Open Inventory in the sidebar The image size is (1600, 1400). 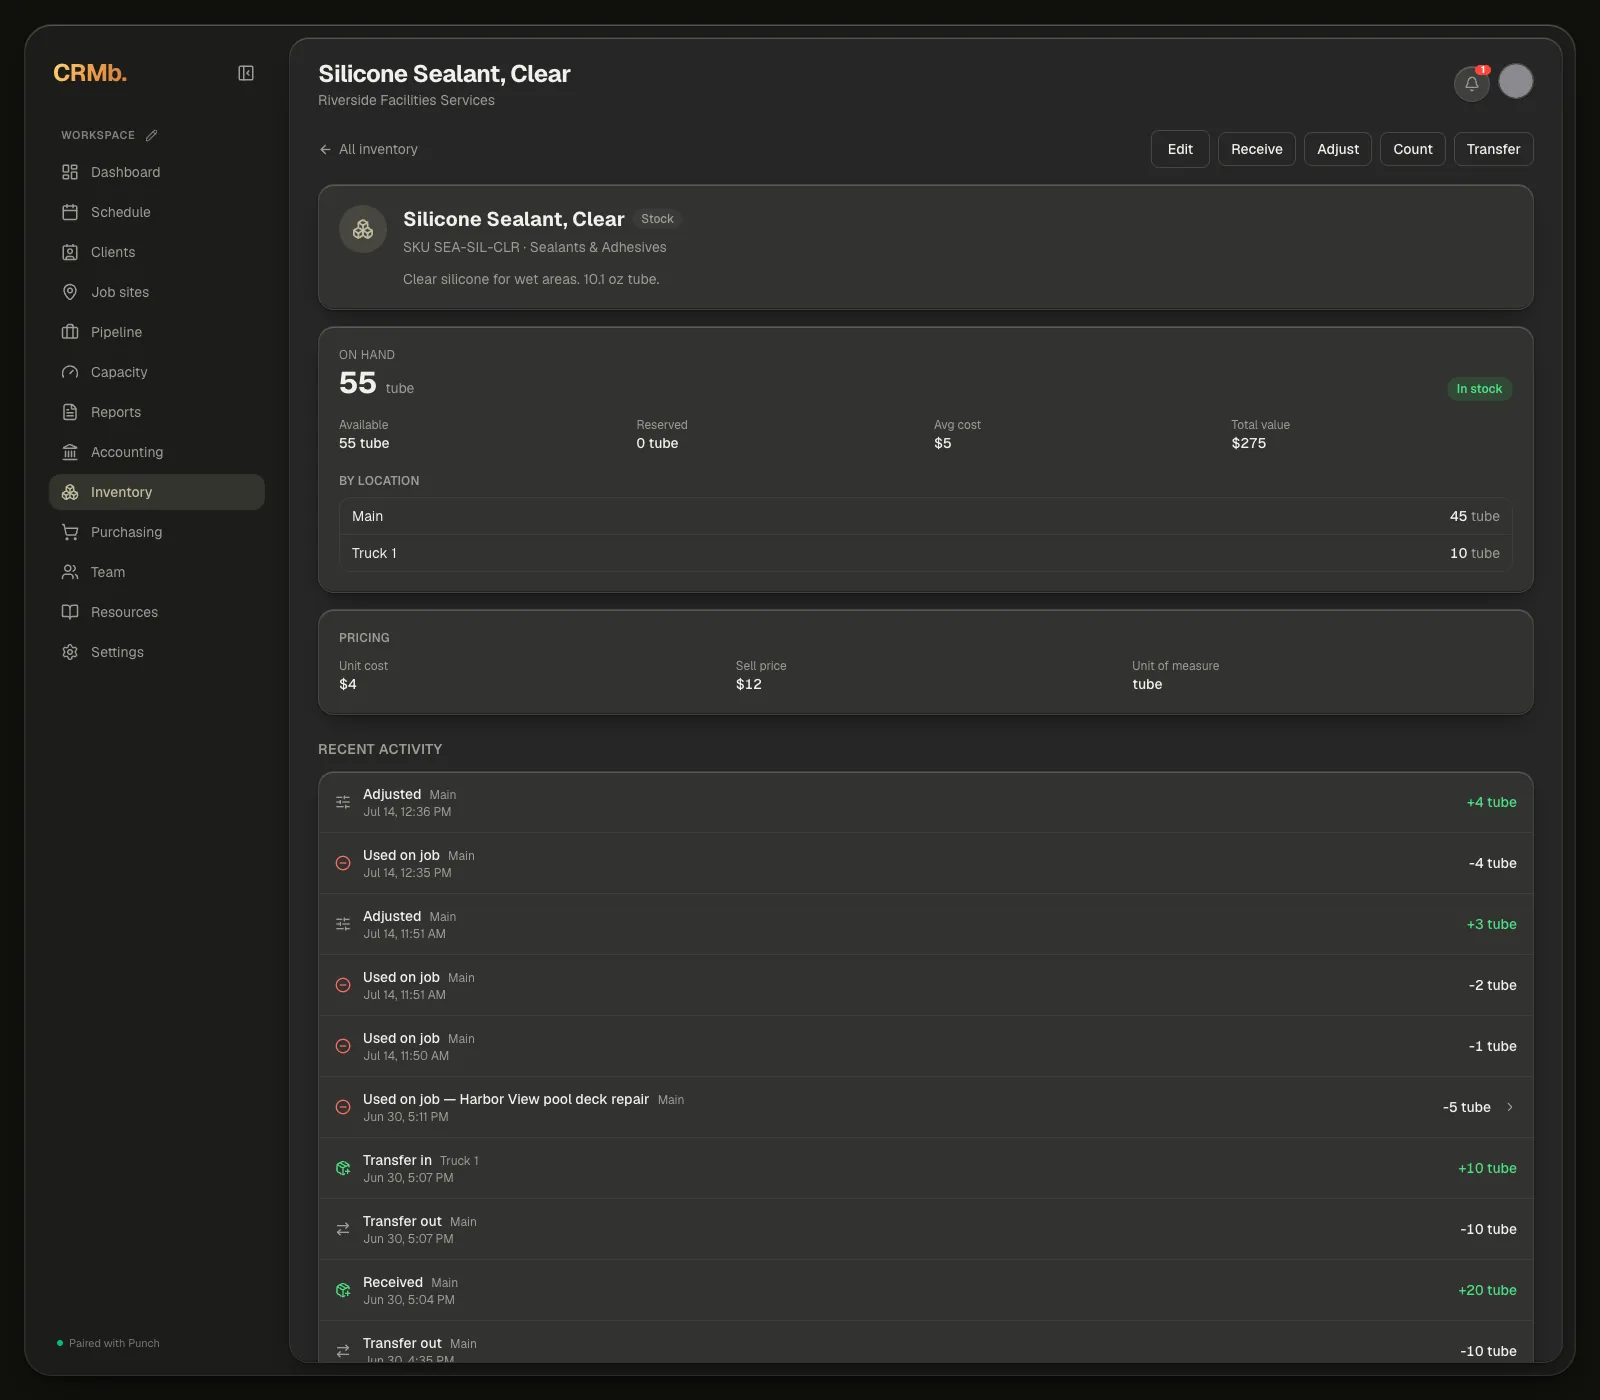pyautogui.click(x=157, y=492)
